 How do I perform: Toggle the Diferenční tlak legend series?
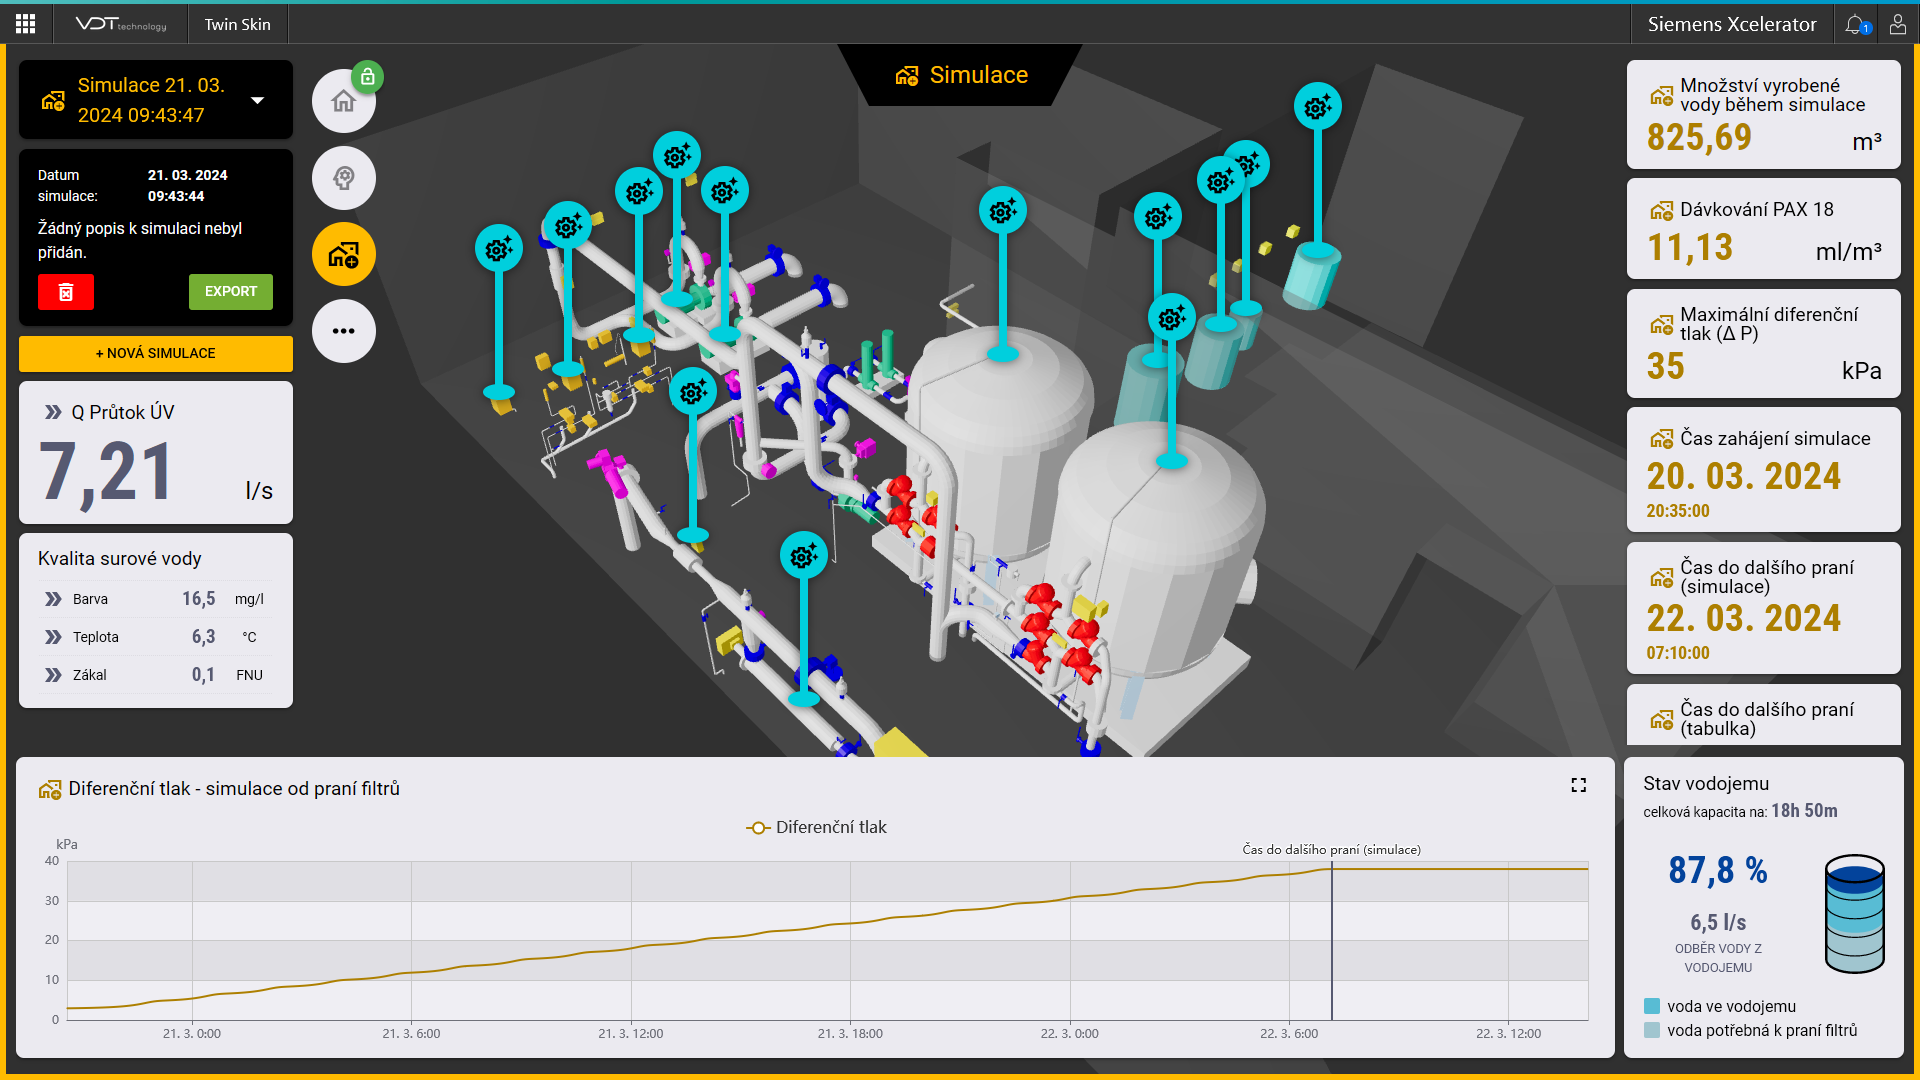tap(817, 828)
